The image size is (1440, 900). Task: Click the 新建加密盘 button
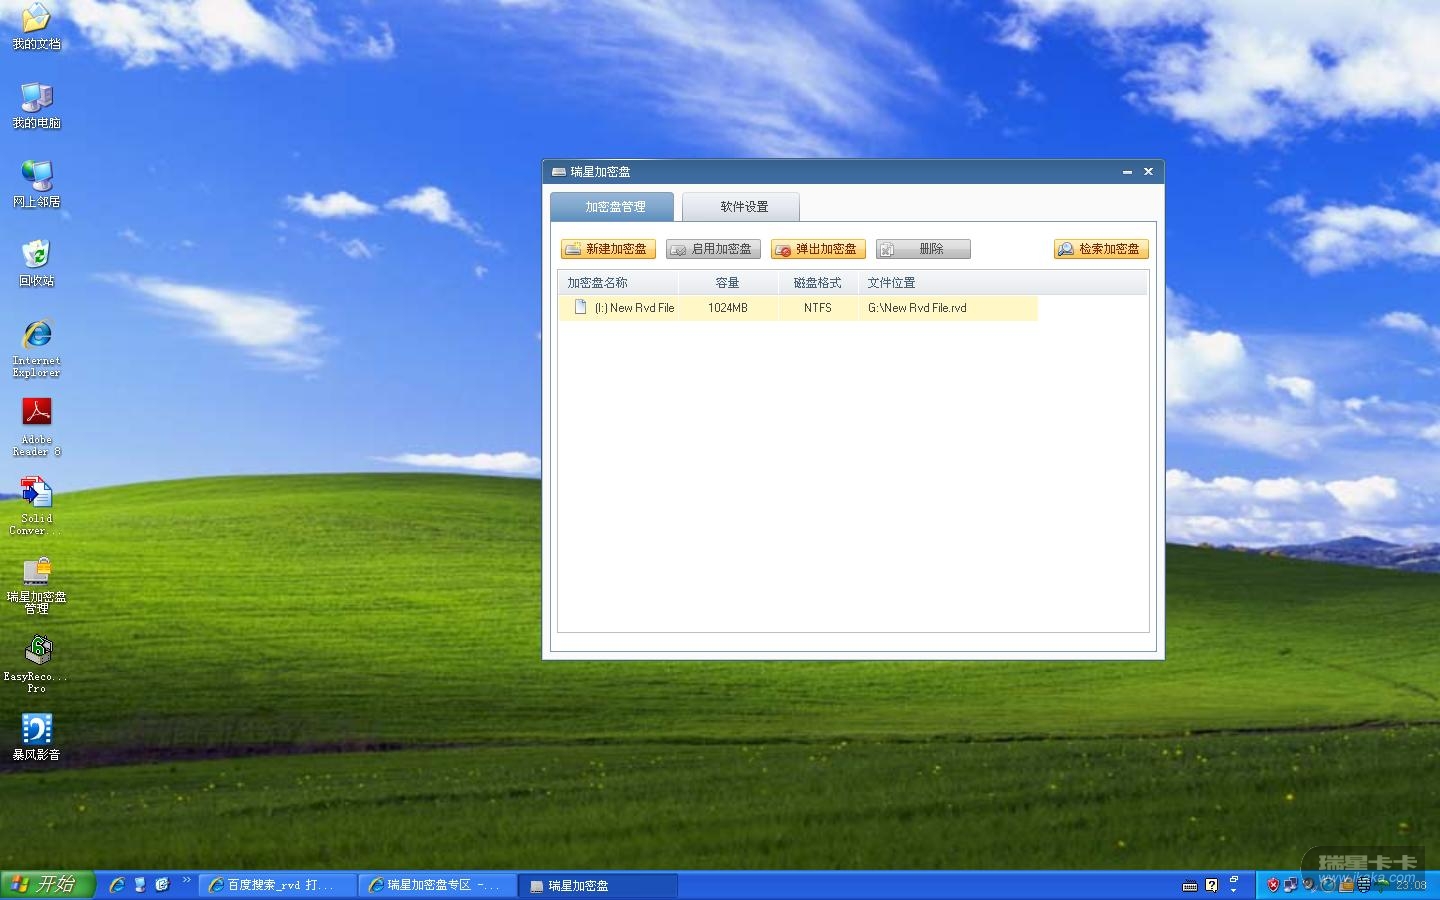coord(608,249)
